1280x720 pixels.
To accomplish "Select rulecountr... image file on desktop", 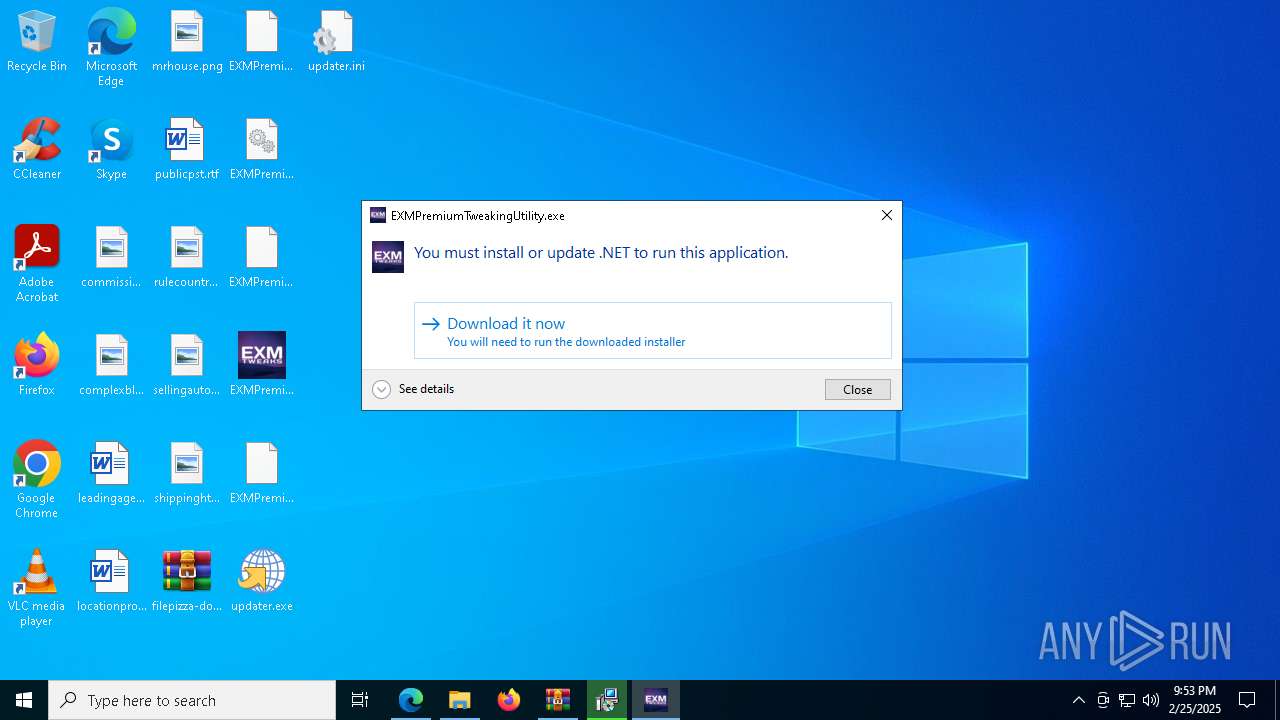I will [187, 258].
